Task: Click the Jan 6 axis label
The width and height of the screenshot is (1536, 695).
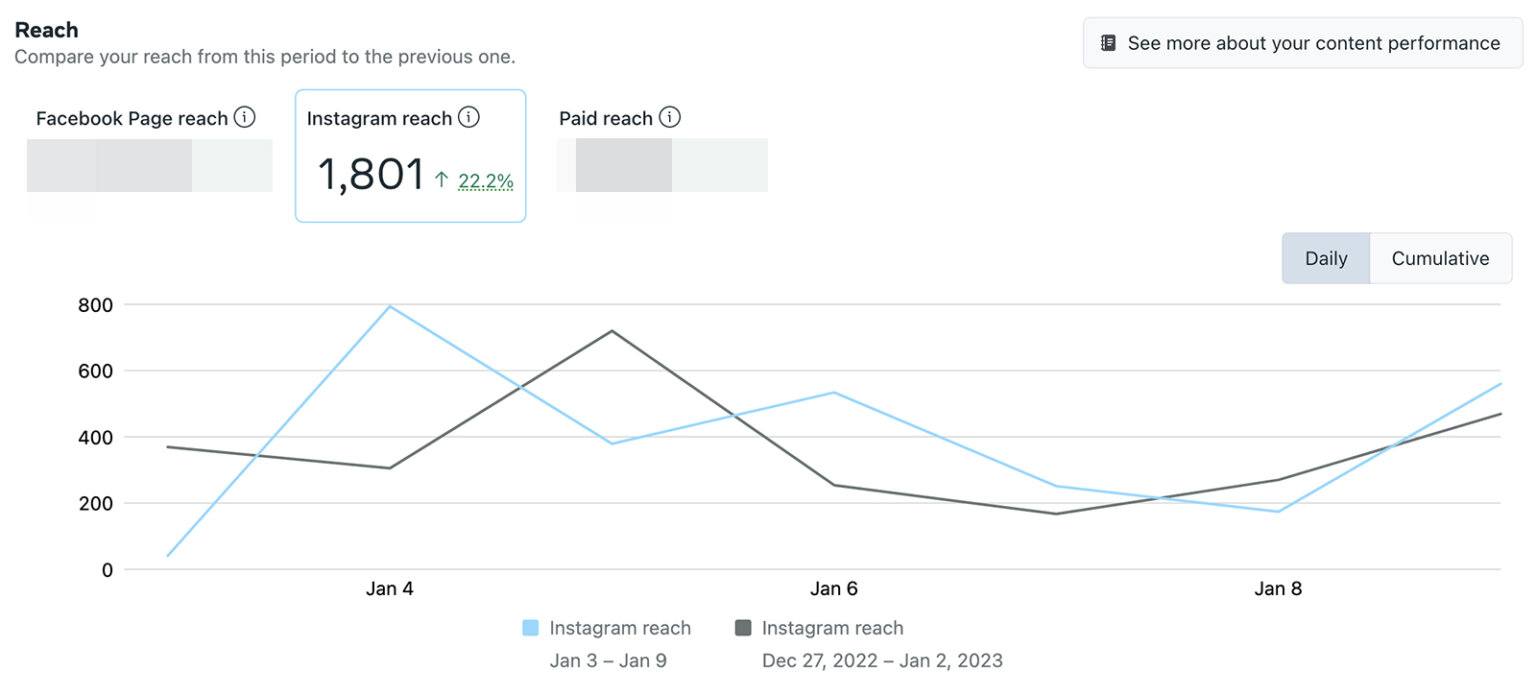Action: pos(834,588)
